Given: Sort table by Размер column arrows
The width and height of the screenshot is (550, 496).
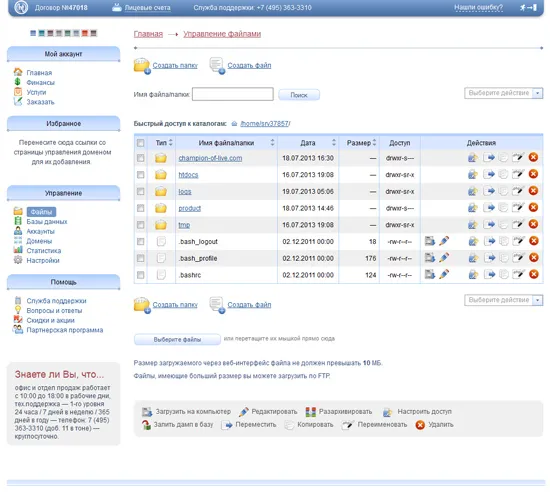Looking at the screenshot, I should coord(374,142).
